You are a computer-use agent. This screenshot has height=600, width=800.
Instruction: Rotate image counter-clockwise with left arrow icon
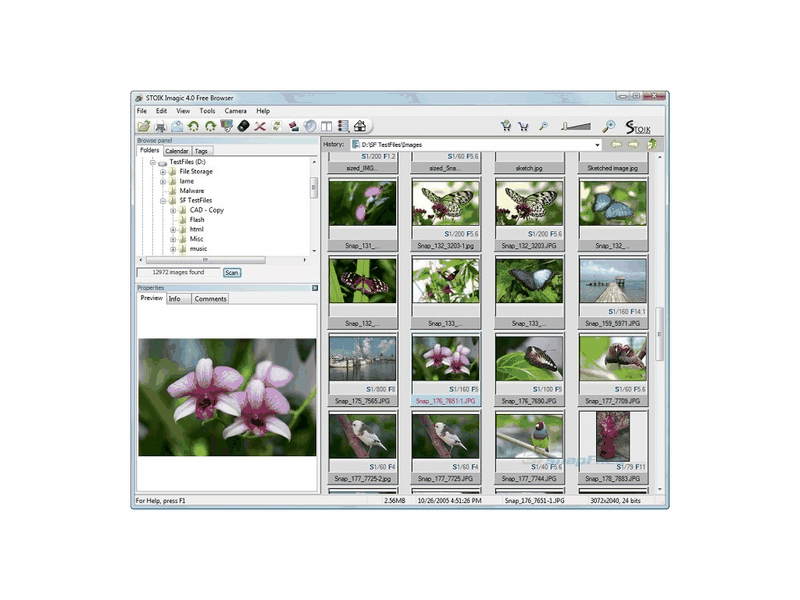pyautogui.click(x=193, y=126)
